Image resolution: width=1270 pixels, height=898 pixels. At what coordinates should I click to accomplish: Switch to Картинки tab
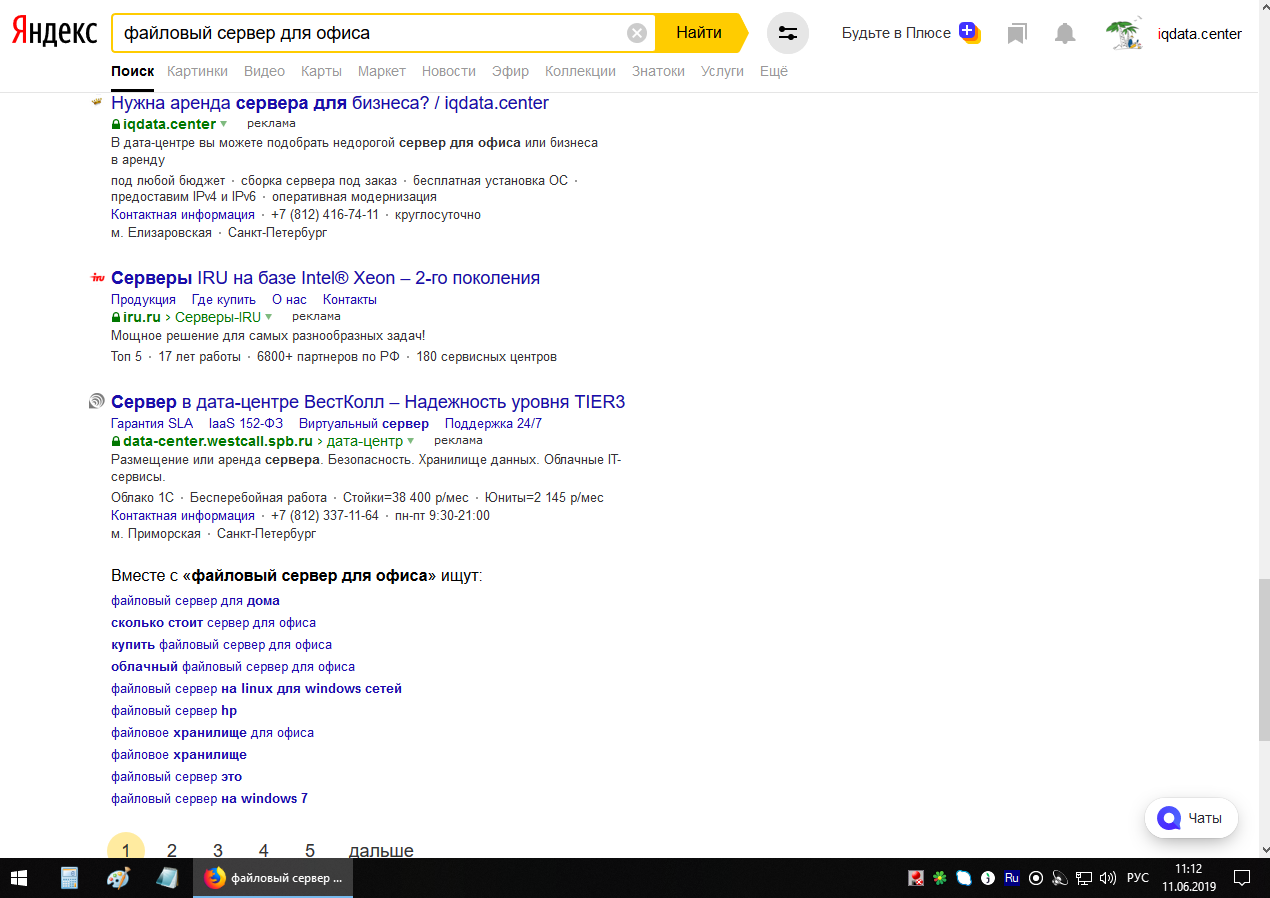tap(198, 71)
